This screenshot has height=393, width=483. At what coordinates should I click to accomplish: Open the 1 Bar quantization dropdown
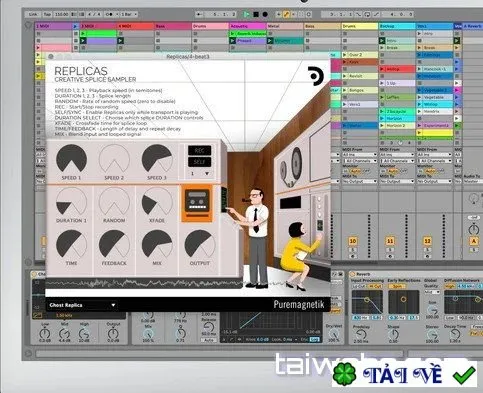pos(129,14)
